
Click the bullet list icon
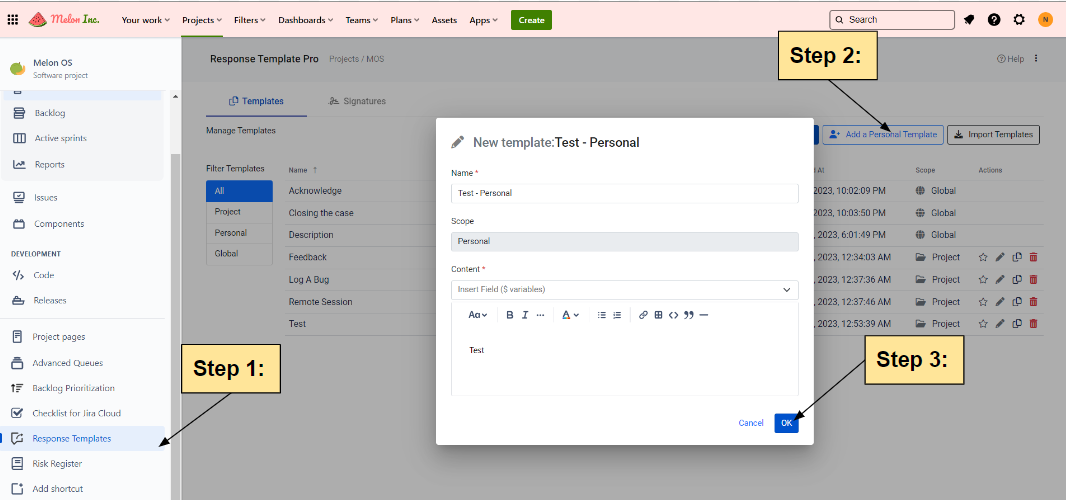(x=602, y=315)
